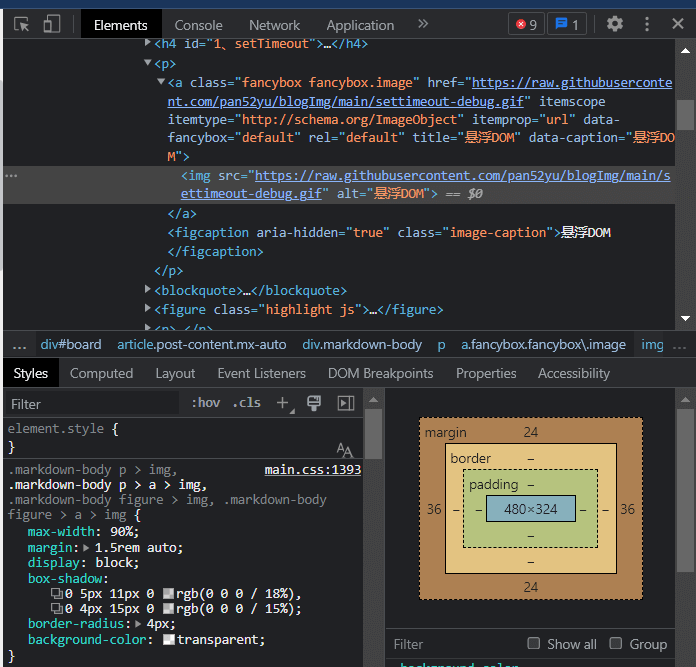Toggle rendering emulations paintbrush icon
696x667 pixels.
click(x=314, y=403)
